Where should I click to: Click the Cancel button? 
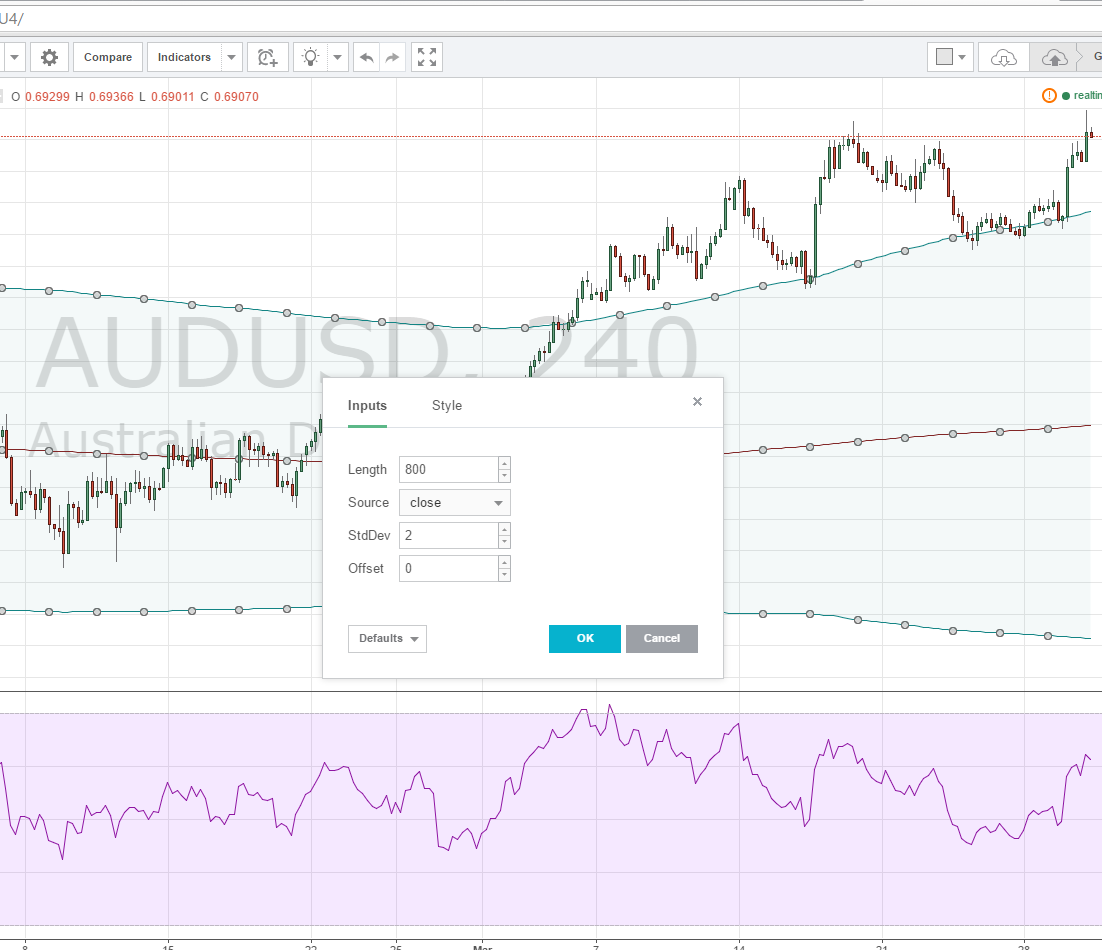(x=662, y=639)
